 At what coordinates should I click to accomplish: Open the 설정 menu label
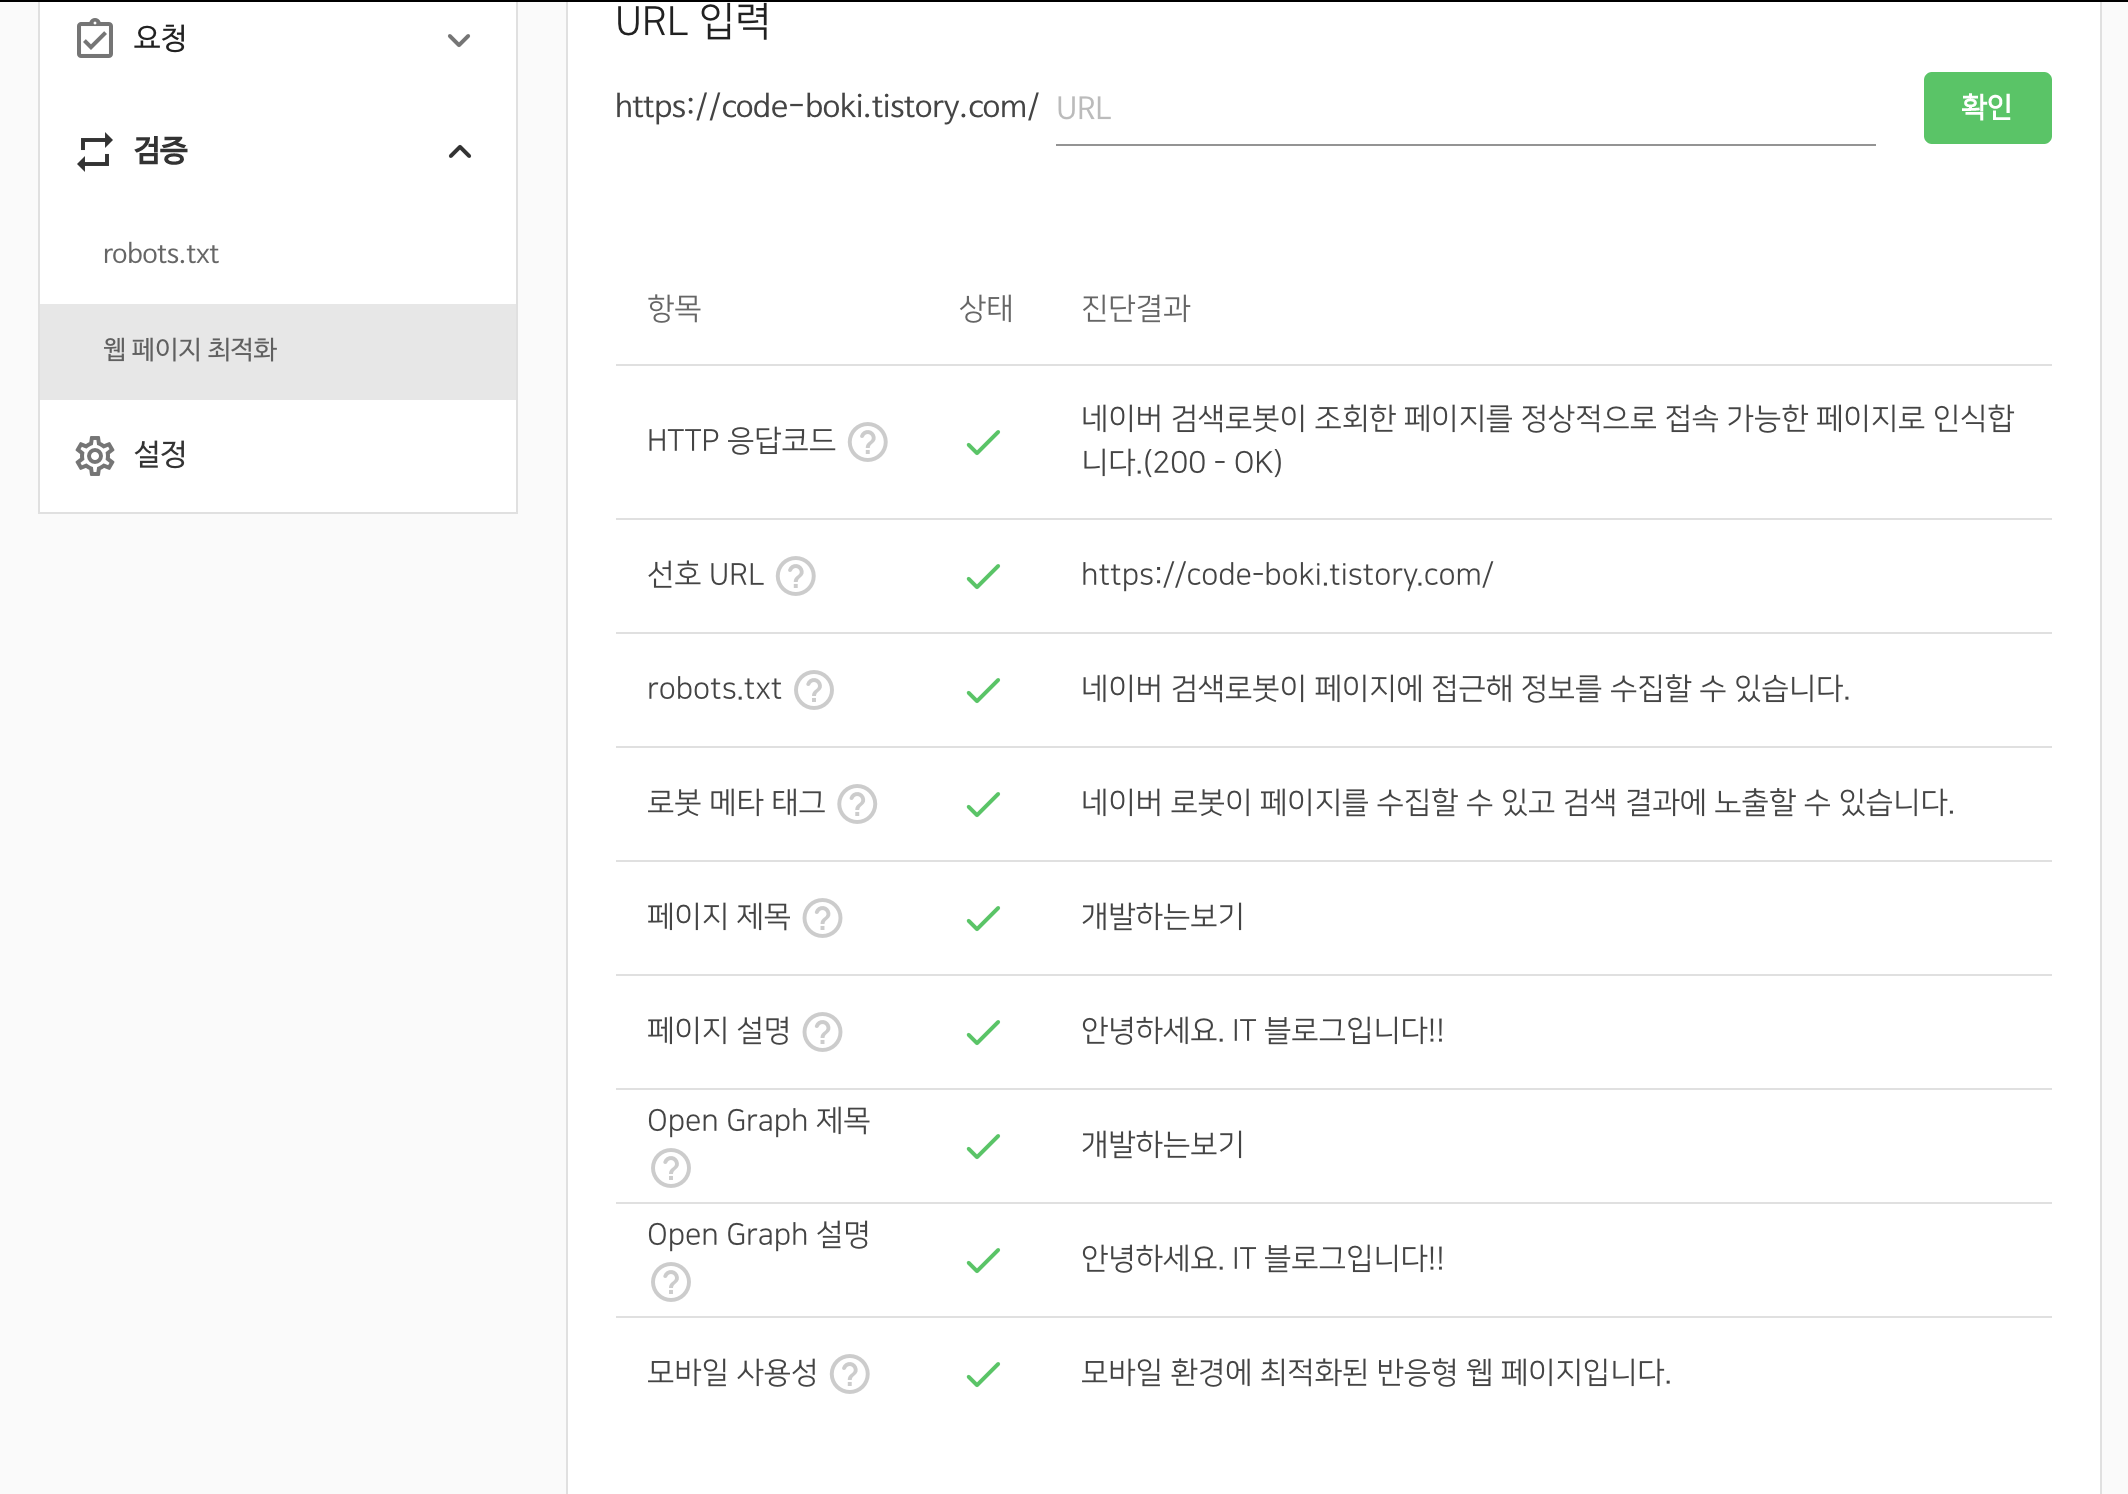point(160,455)
